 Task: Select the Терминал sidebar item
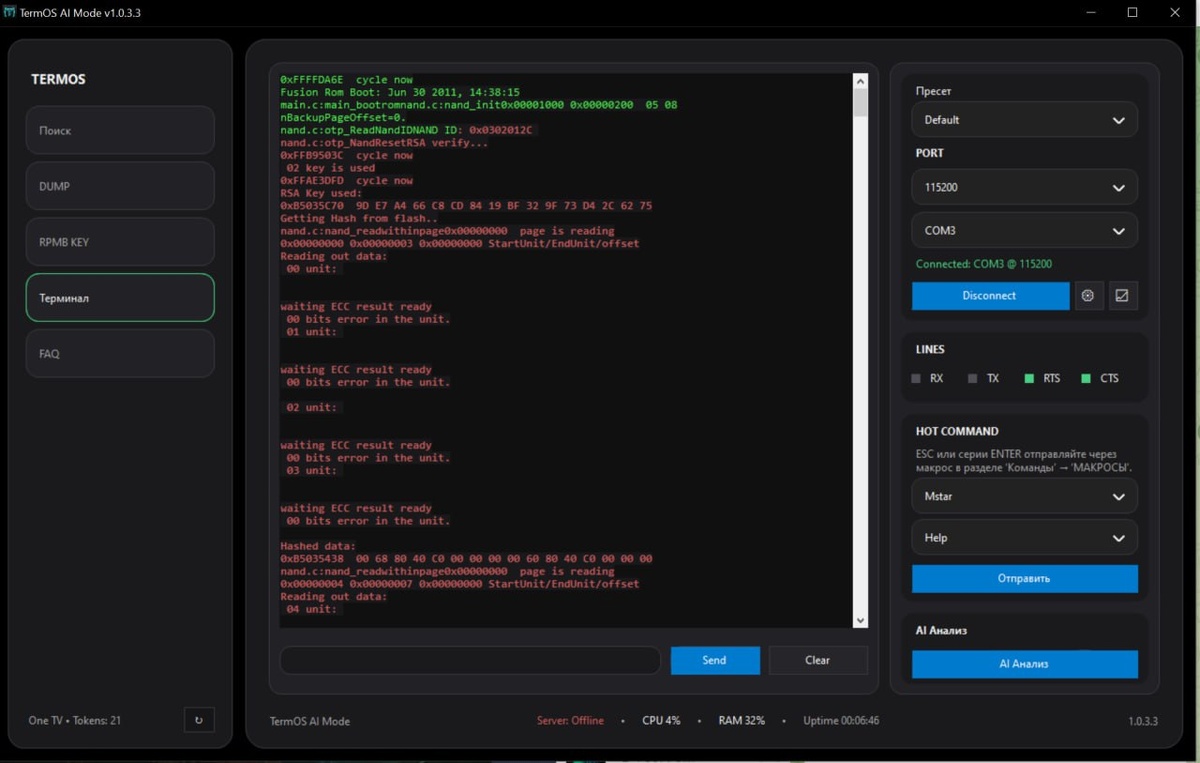click(120, 298)
